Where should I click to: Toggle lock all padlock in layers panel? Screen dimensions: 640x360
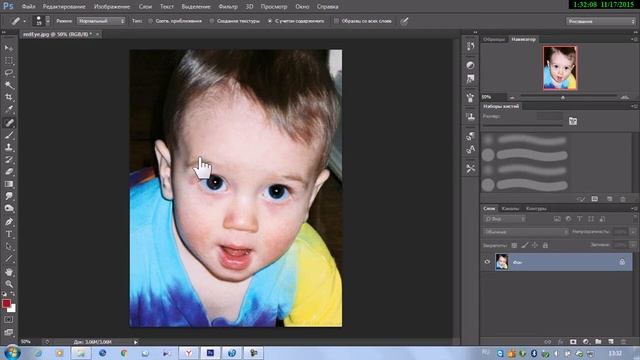[x=545, y=245]
